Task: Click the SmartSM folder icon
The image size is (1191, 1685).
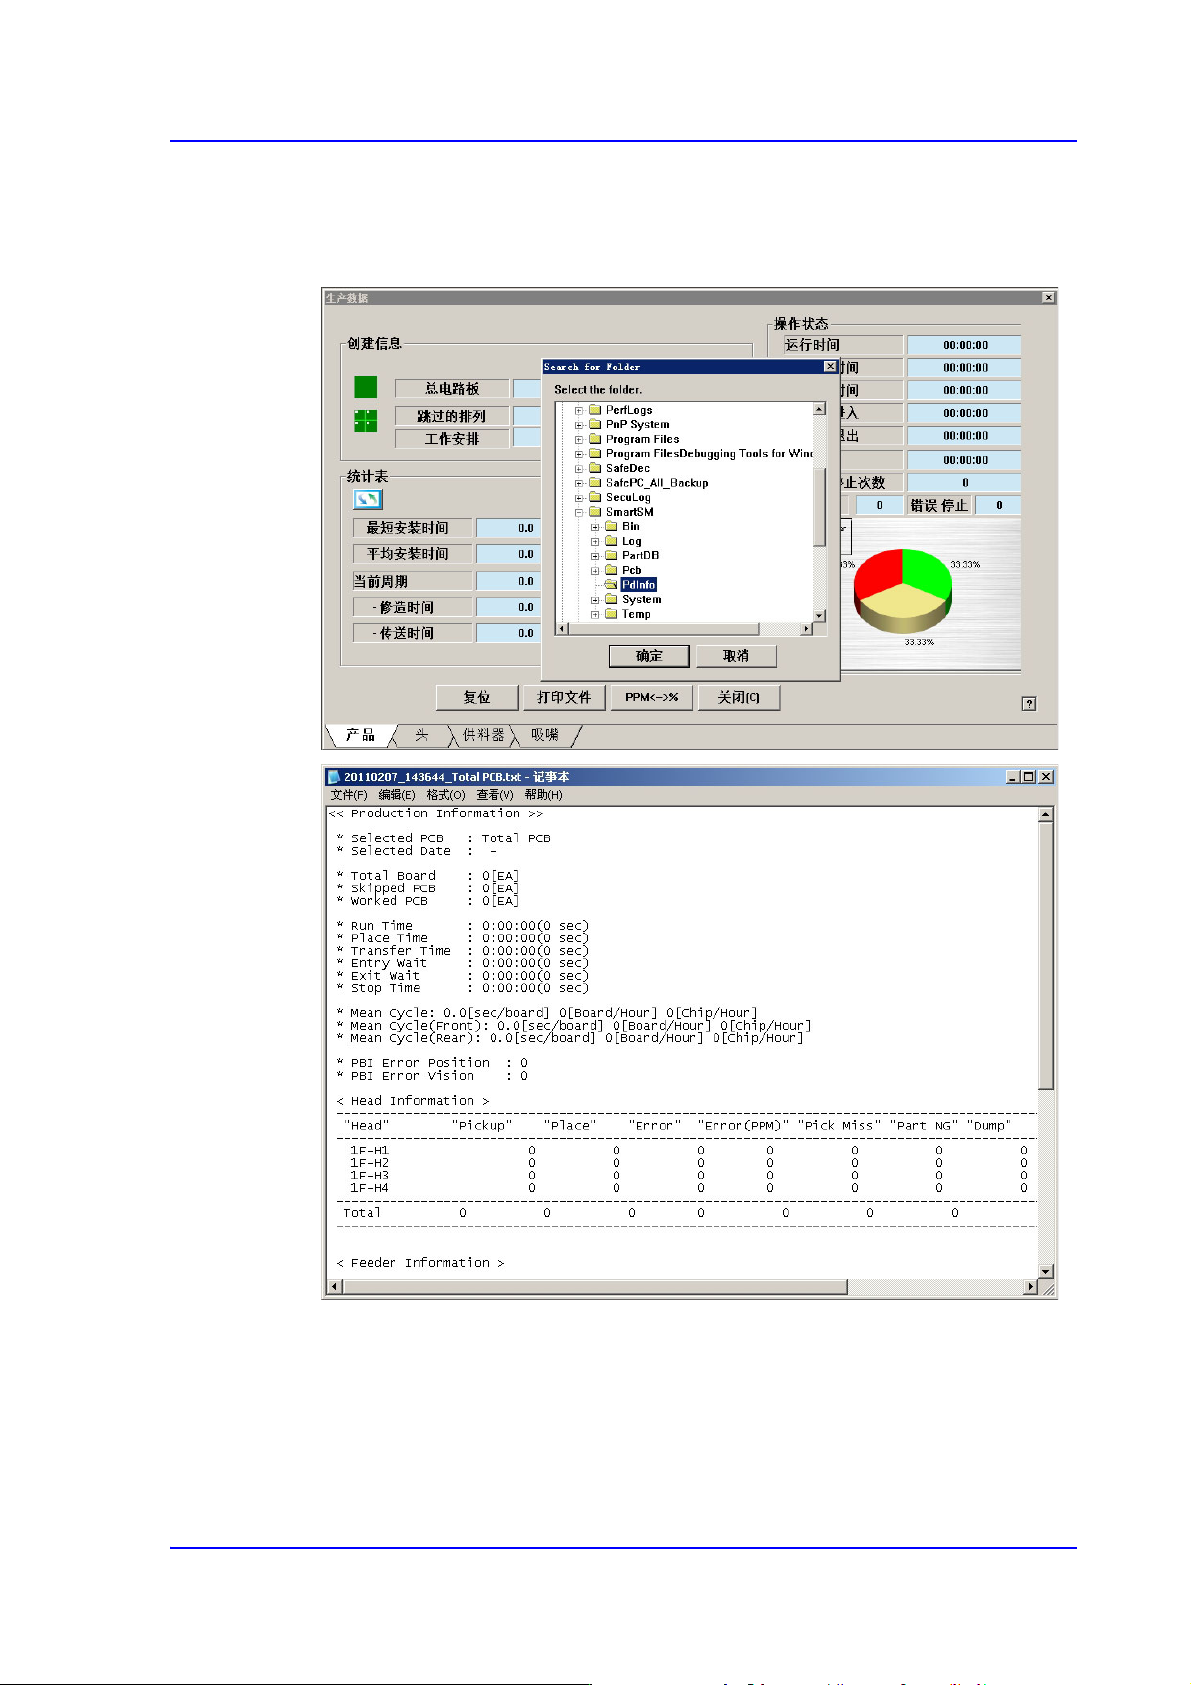Action: click(x=594, y=512)
